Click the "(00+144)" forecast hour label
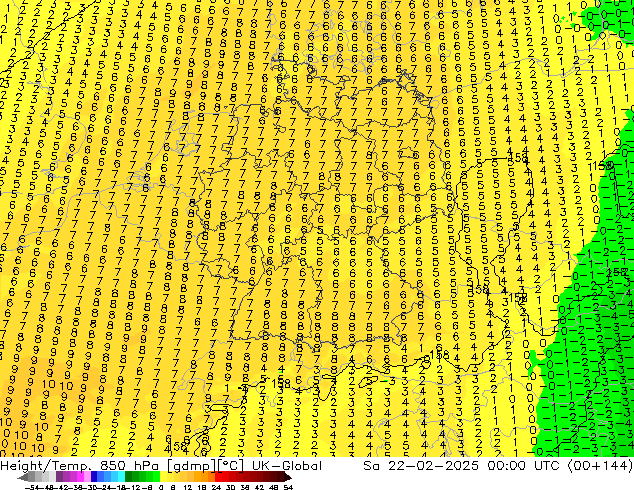This screenshot has width=634, height=490. (600, 466)
